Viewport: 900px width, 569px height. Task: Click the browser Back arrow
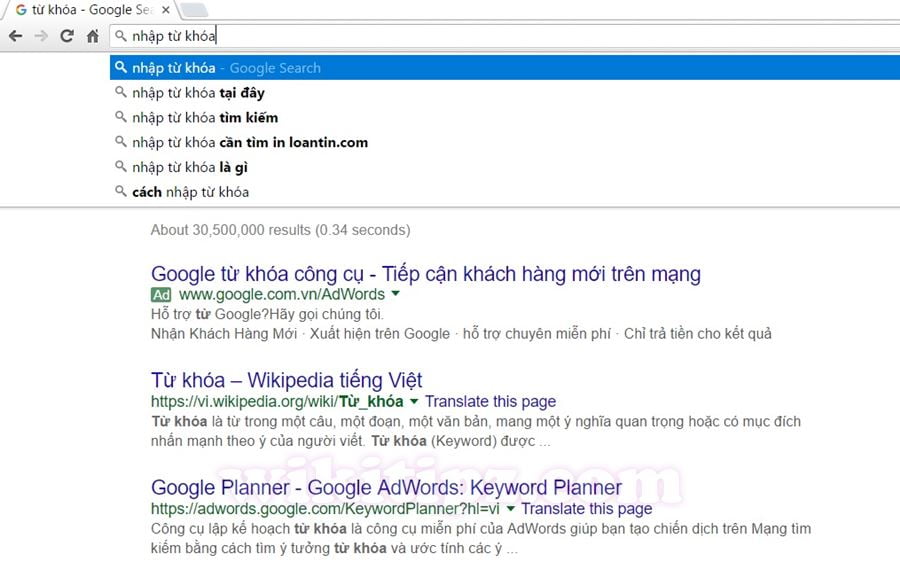point(15,36)
